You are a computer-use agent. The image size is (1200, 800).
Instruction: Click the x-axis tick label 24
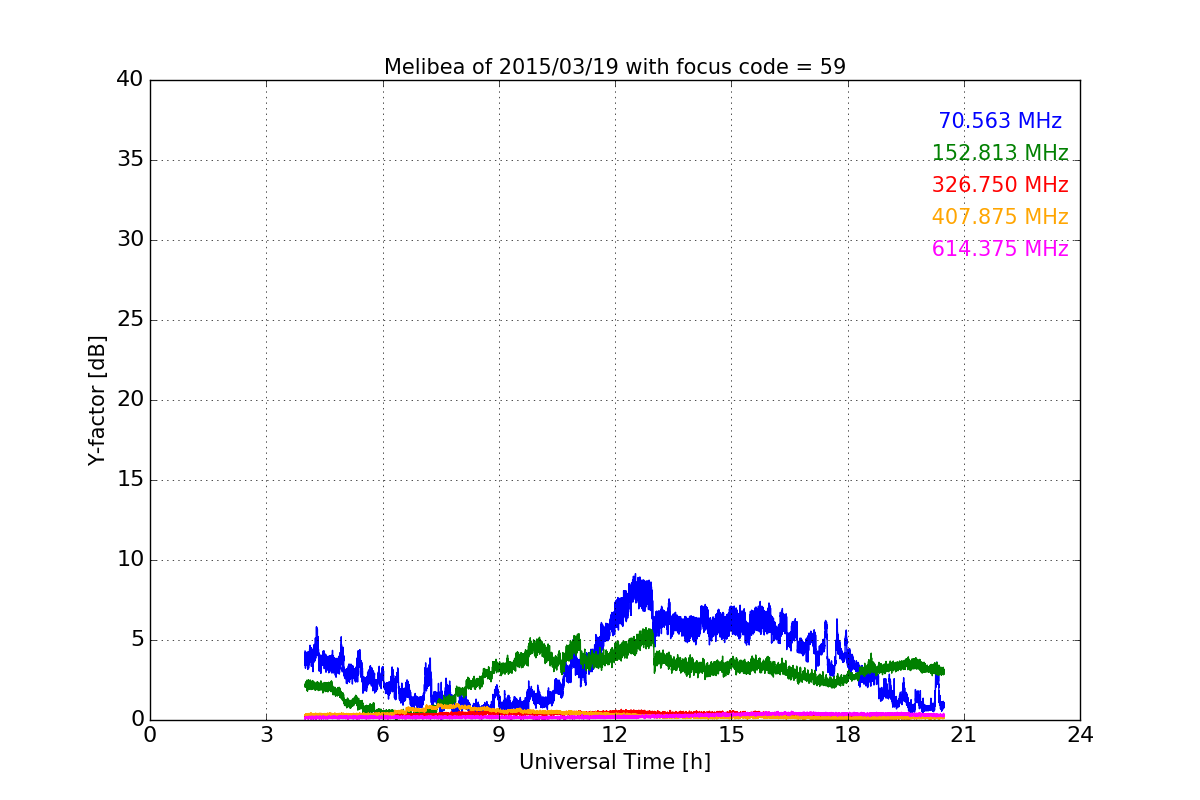[x=1080, y=734]
